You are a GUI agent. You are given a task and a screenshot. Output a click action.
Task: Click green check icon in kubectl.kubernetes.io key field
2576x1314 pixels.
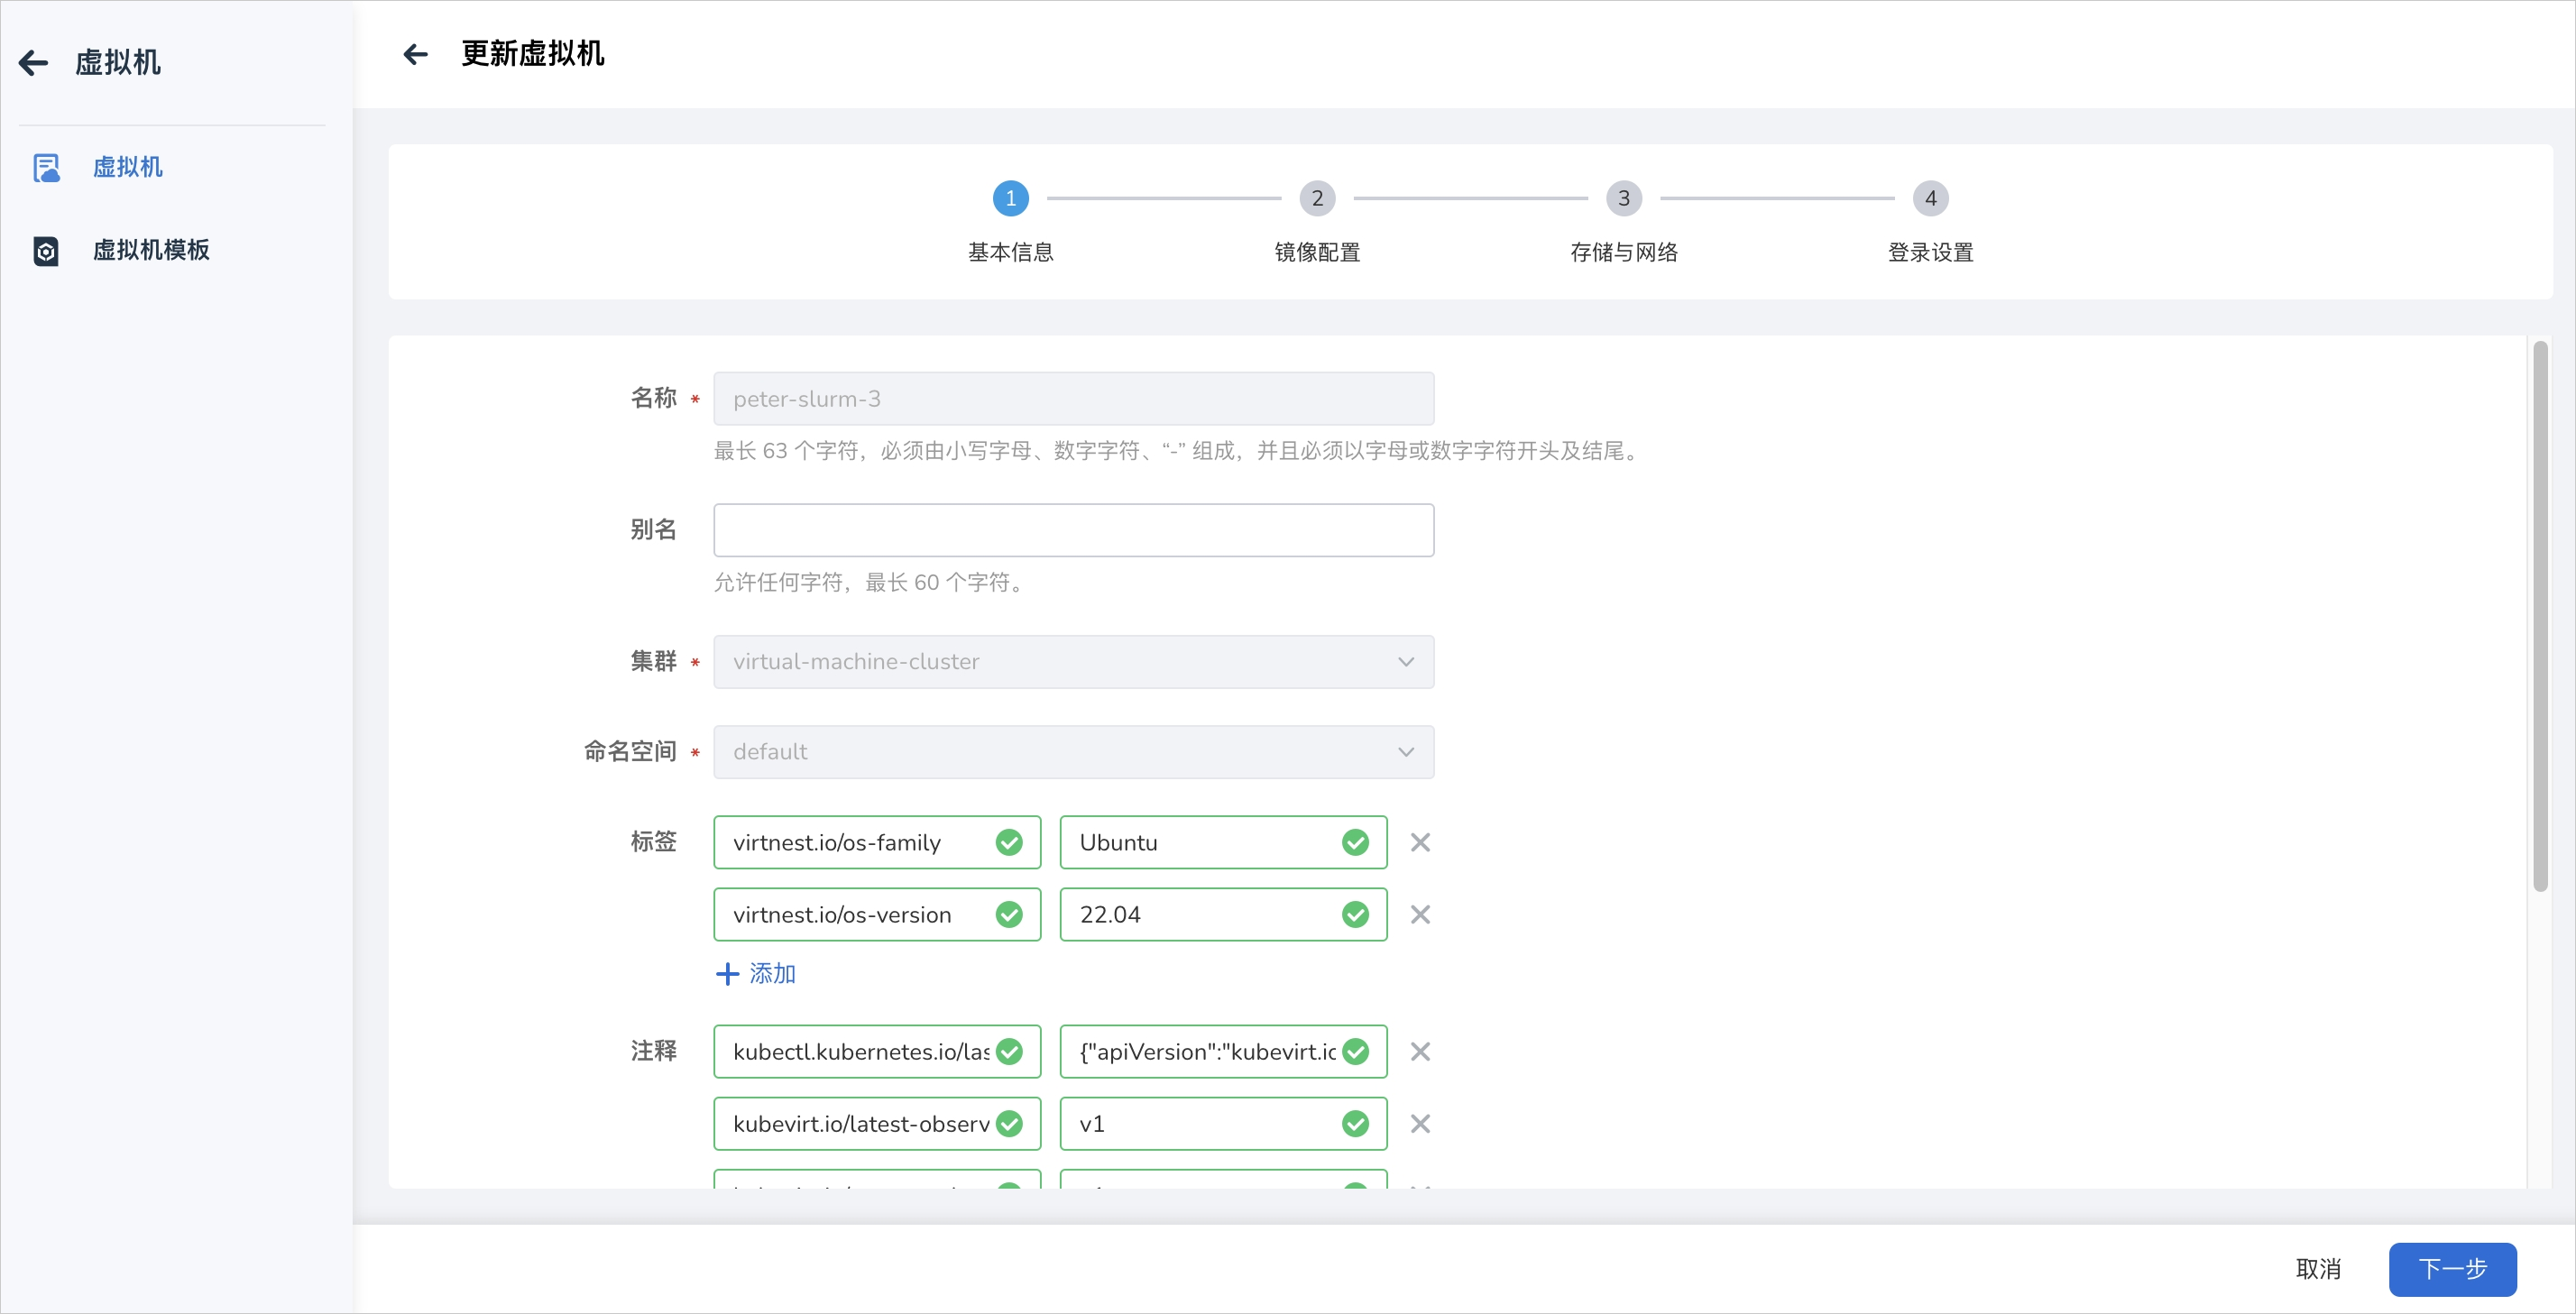pos(1009,1051)
